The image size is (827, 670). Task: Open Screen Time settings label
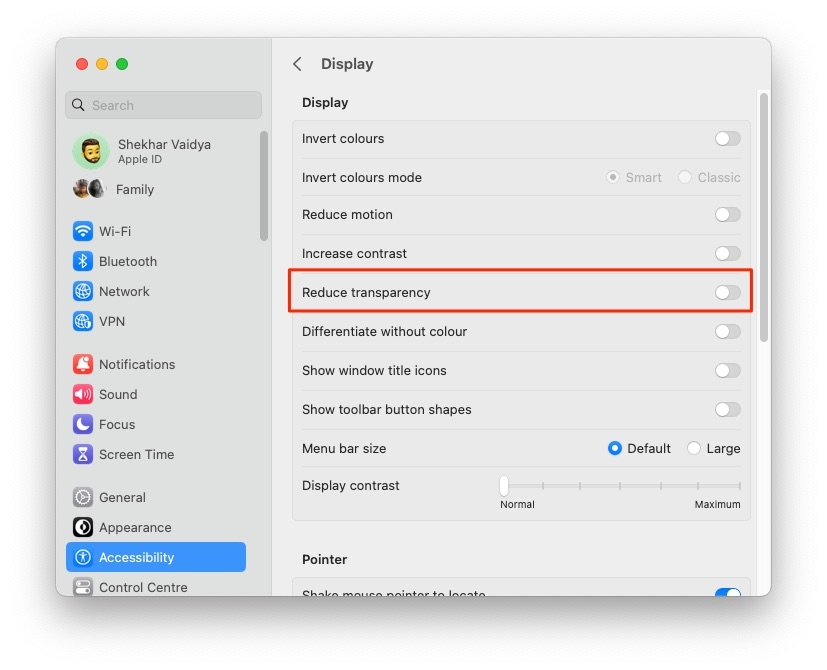137,454
